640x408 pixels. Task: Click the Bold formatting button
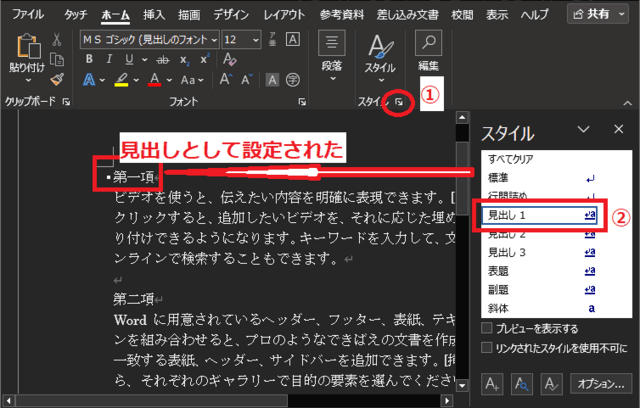click(x=91, y=59)
